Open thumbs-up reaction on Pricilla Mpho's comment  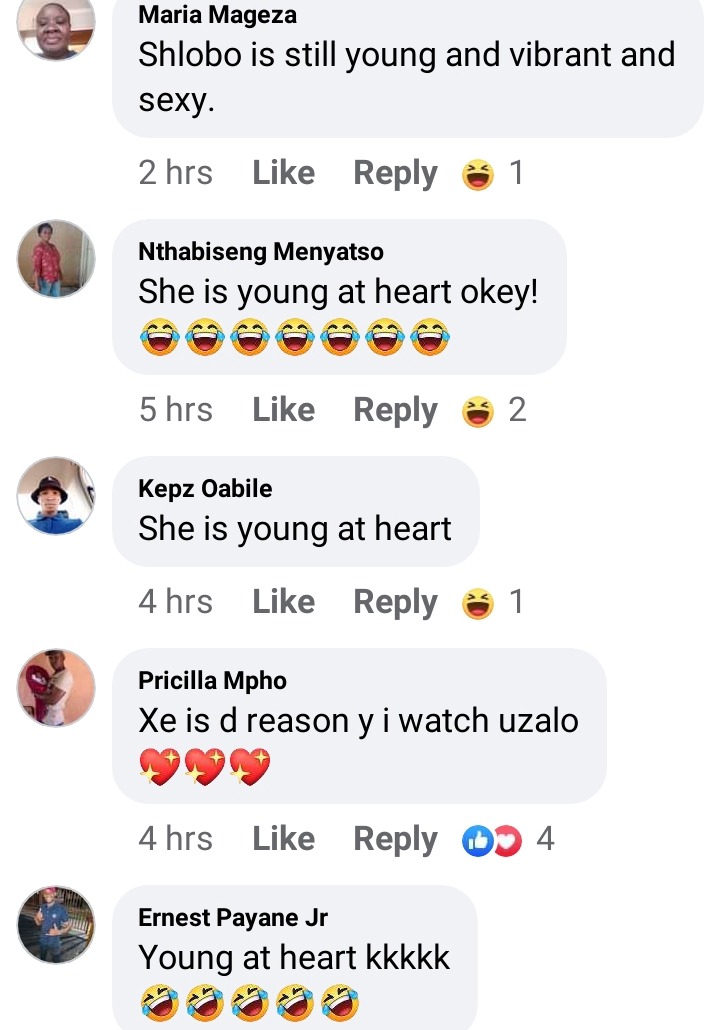point(478,840)
